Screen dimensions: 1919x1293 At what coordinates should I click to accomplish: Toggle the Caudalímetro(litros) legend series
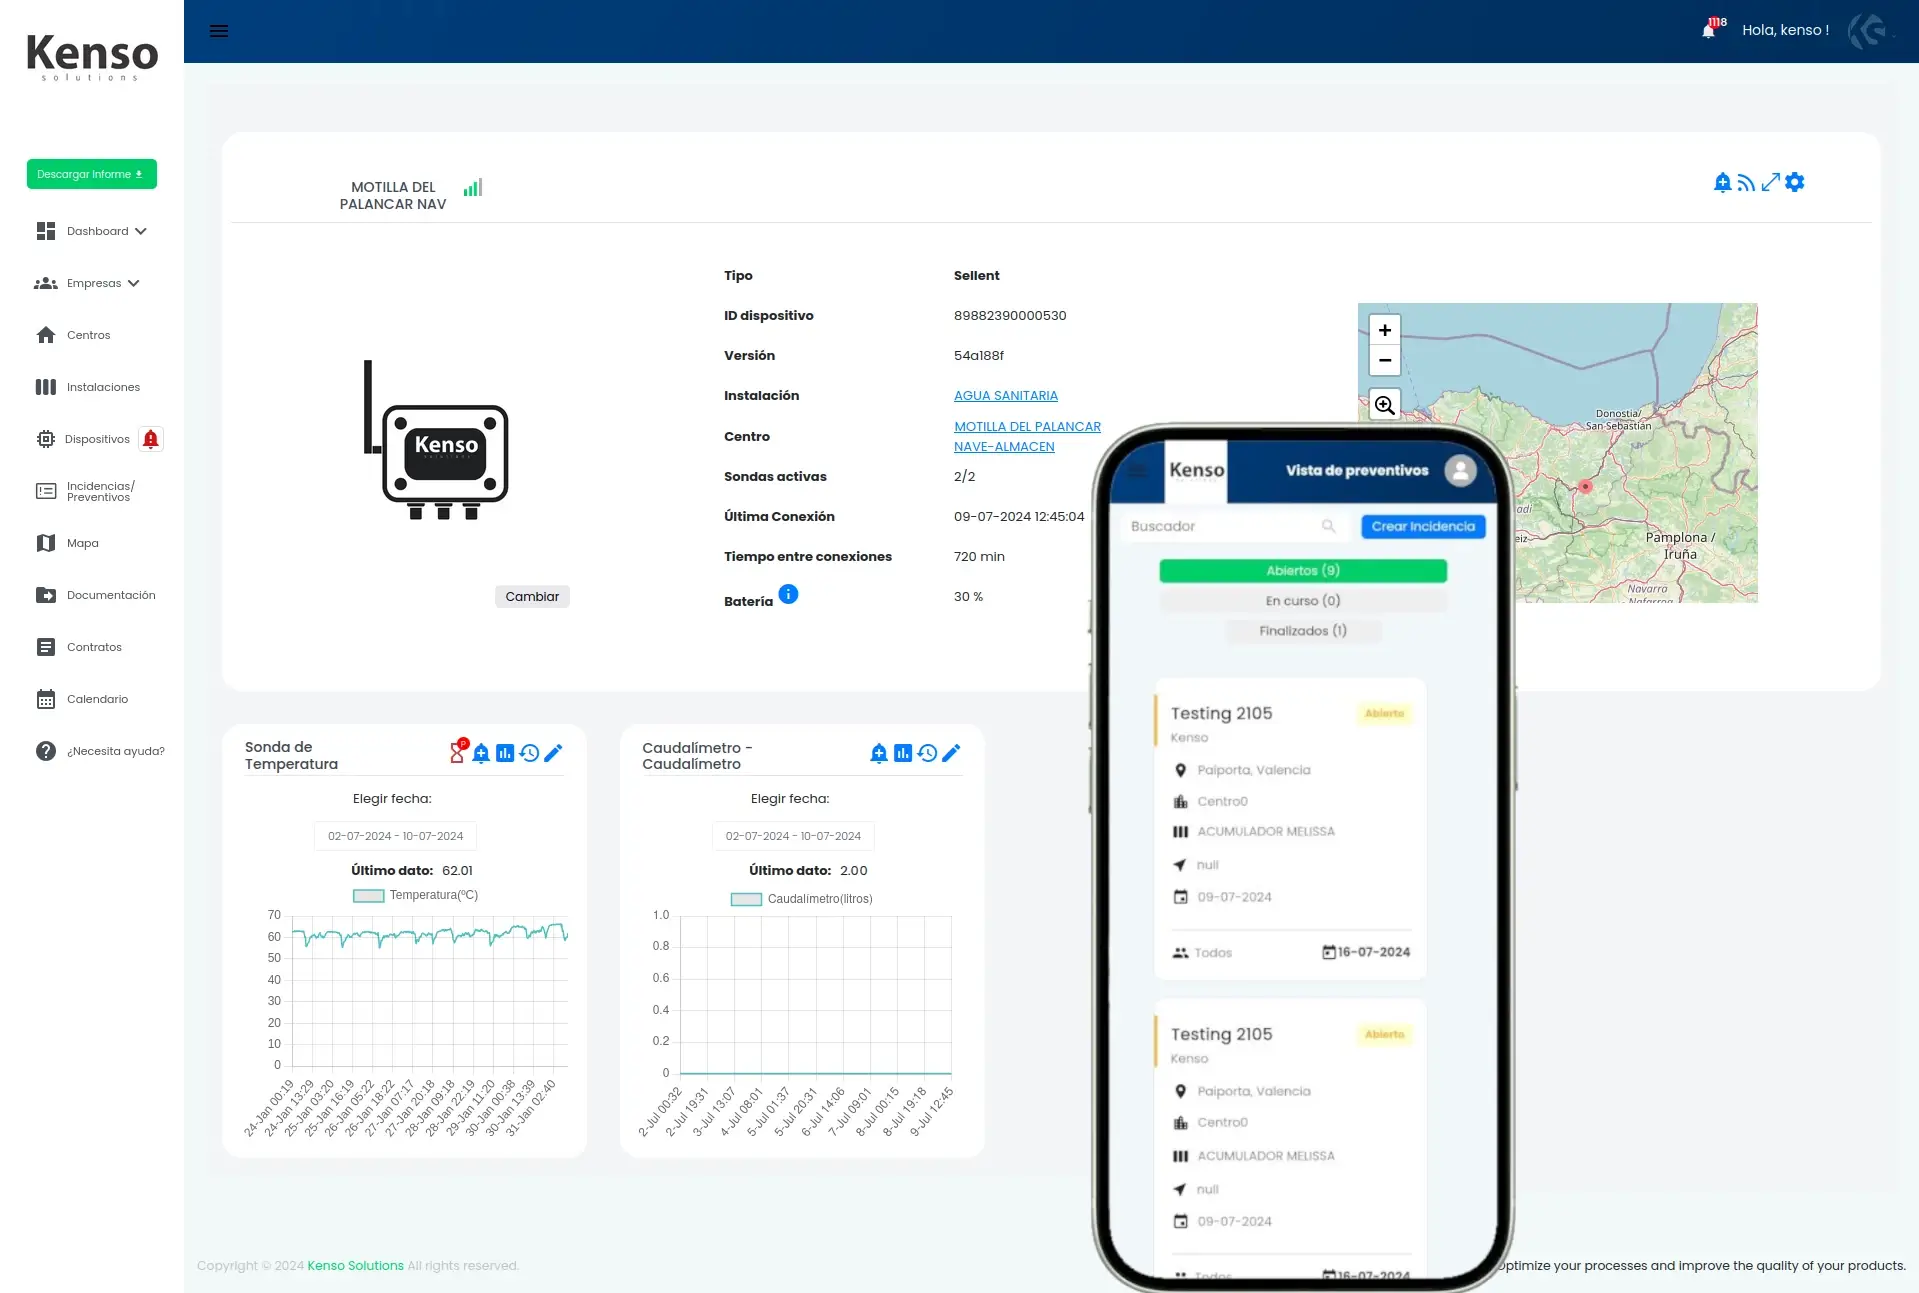click(801, 899)
